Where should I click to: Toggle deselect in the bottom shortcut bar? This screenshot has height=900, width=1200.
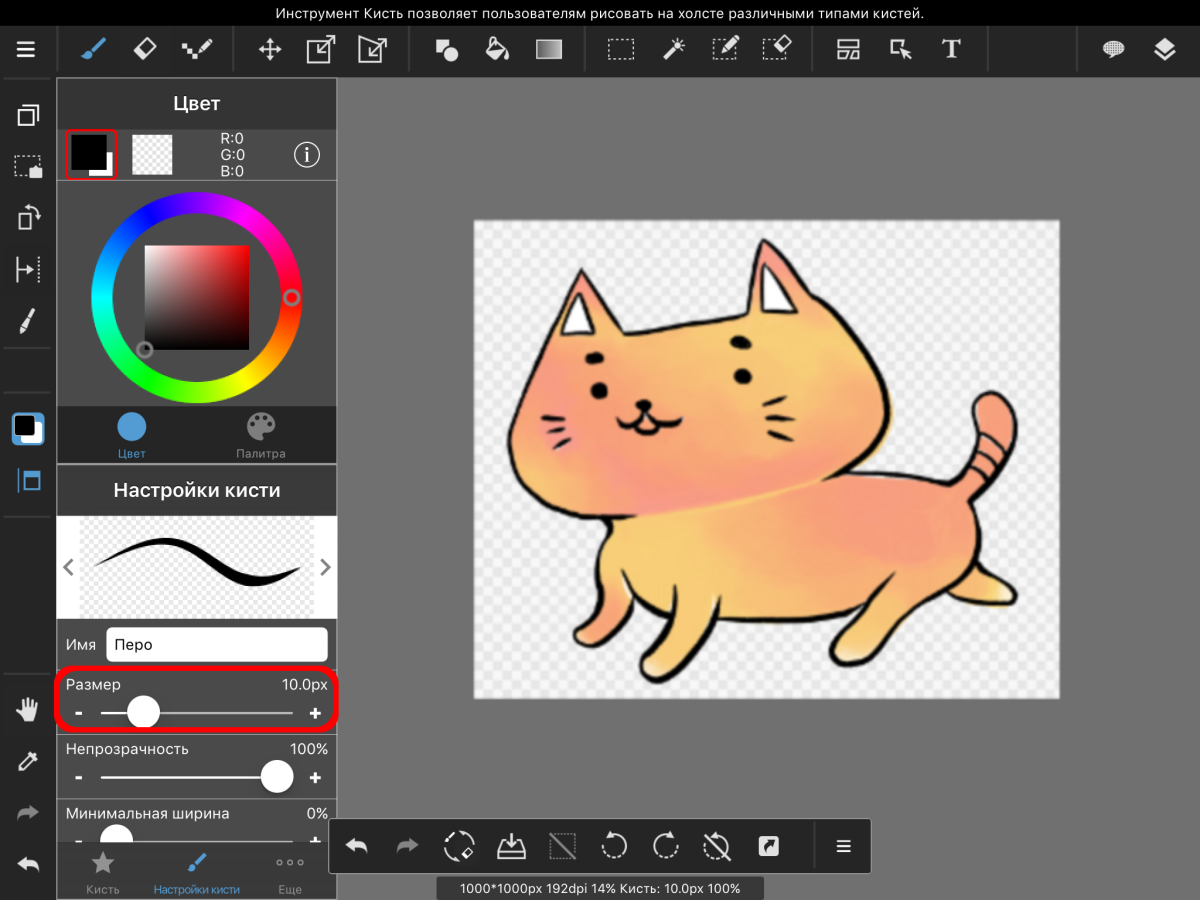coord(563,847)
